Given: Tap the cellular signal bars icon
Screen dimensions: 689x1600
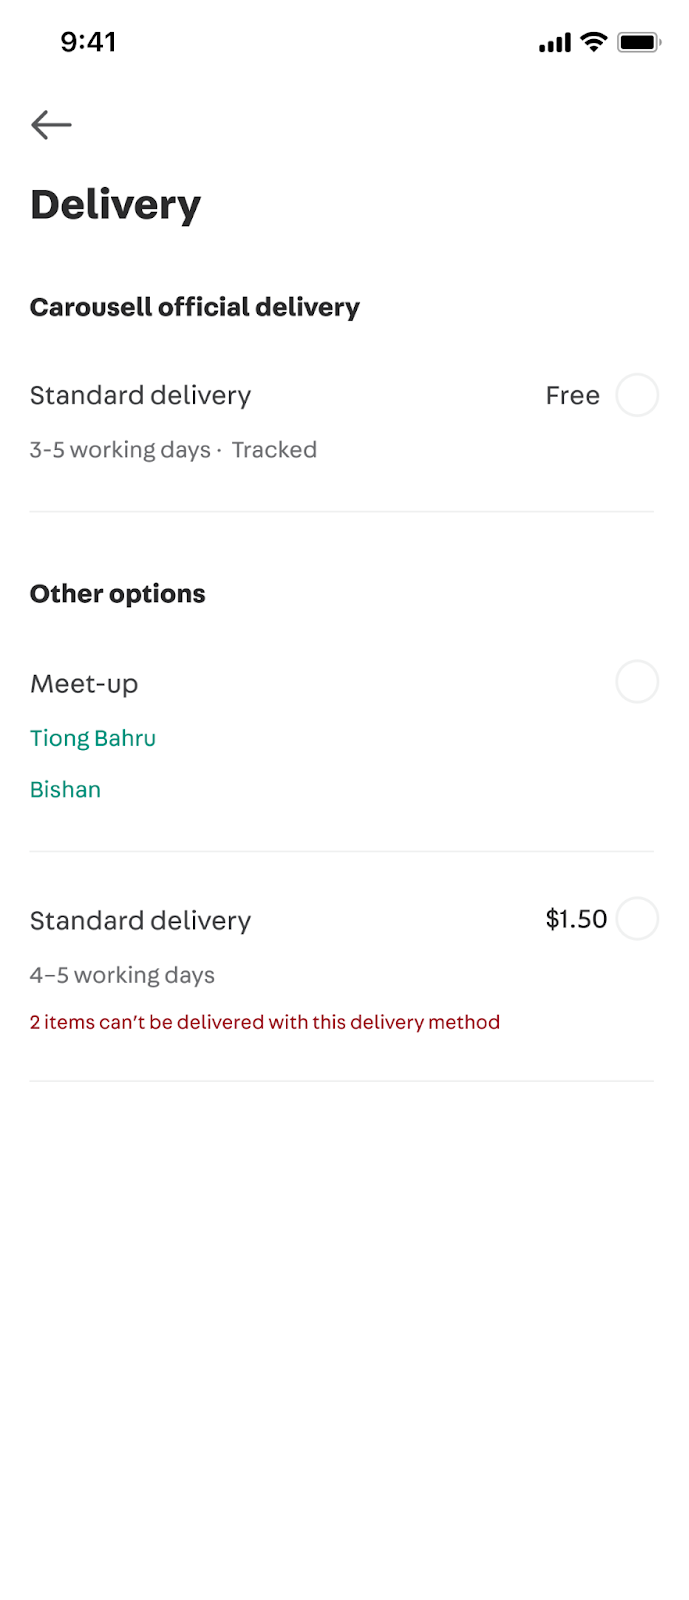Looking at the screenshot, I should tap(555, 43).
